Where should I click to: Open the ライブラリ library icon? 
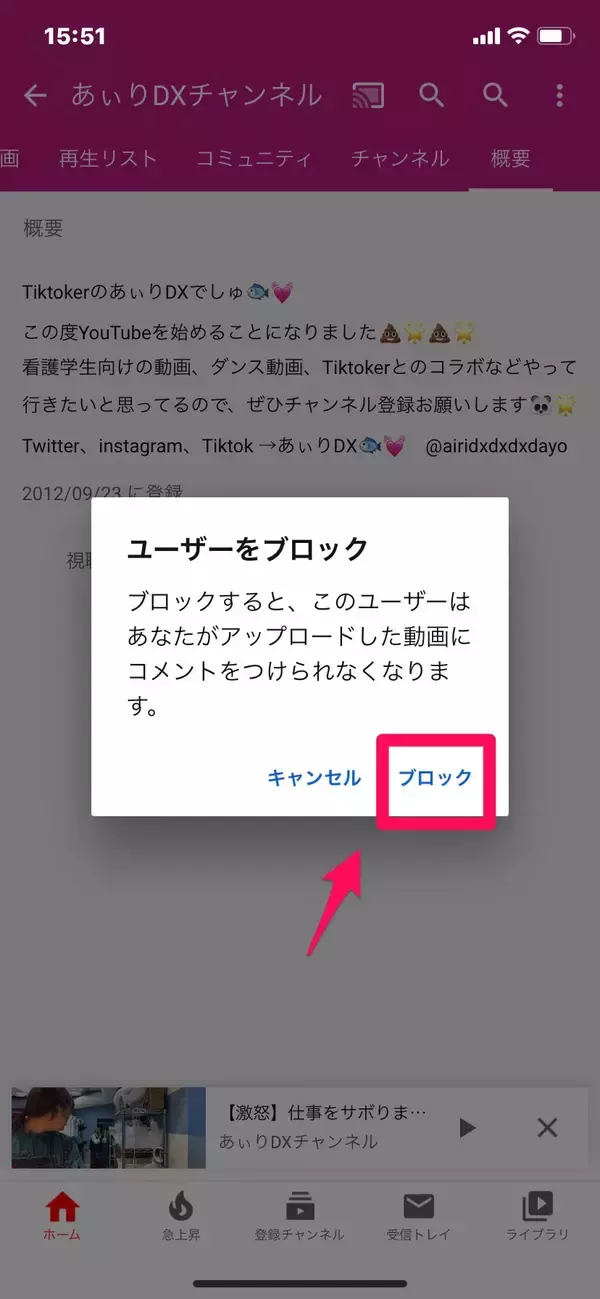coord(538,1215)
